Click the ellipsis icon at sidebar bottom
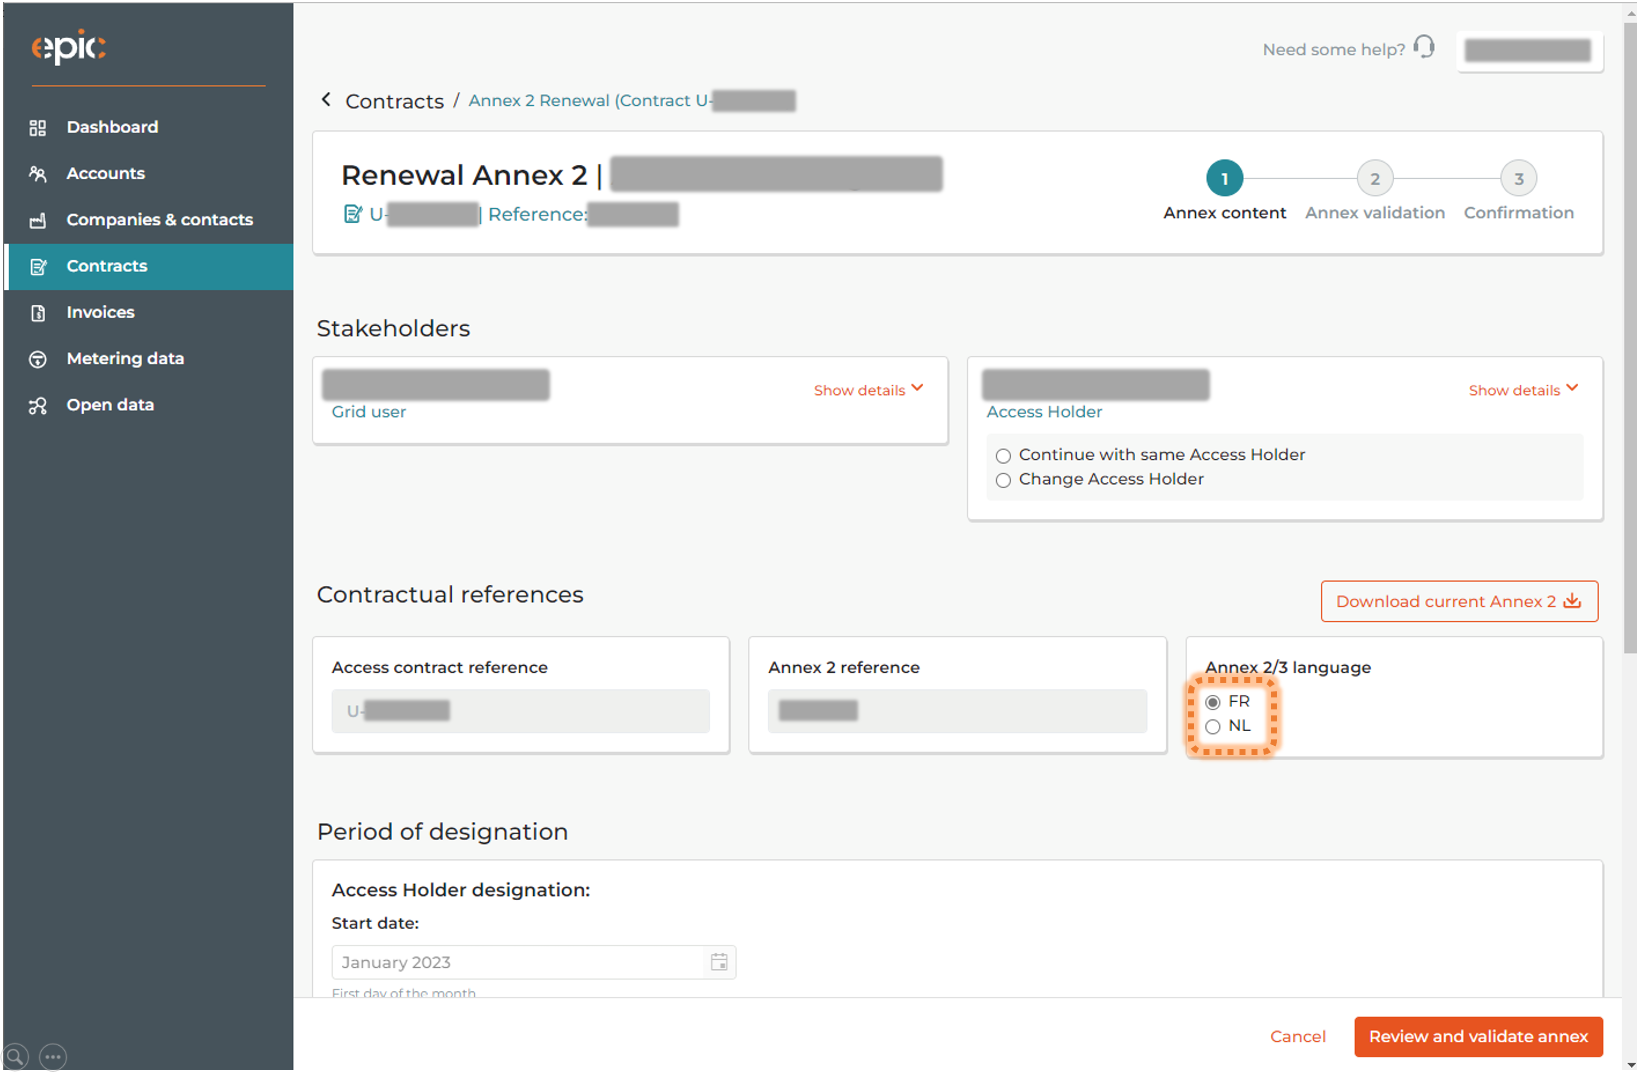 pyautogui.click(x=53, y=1056)
